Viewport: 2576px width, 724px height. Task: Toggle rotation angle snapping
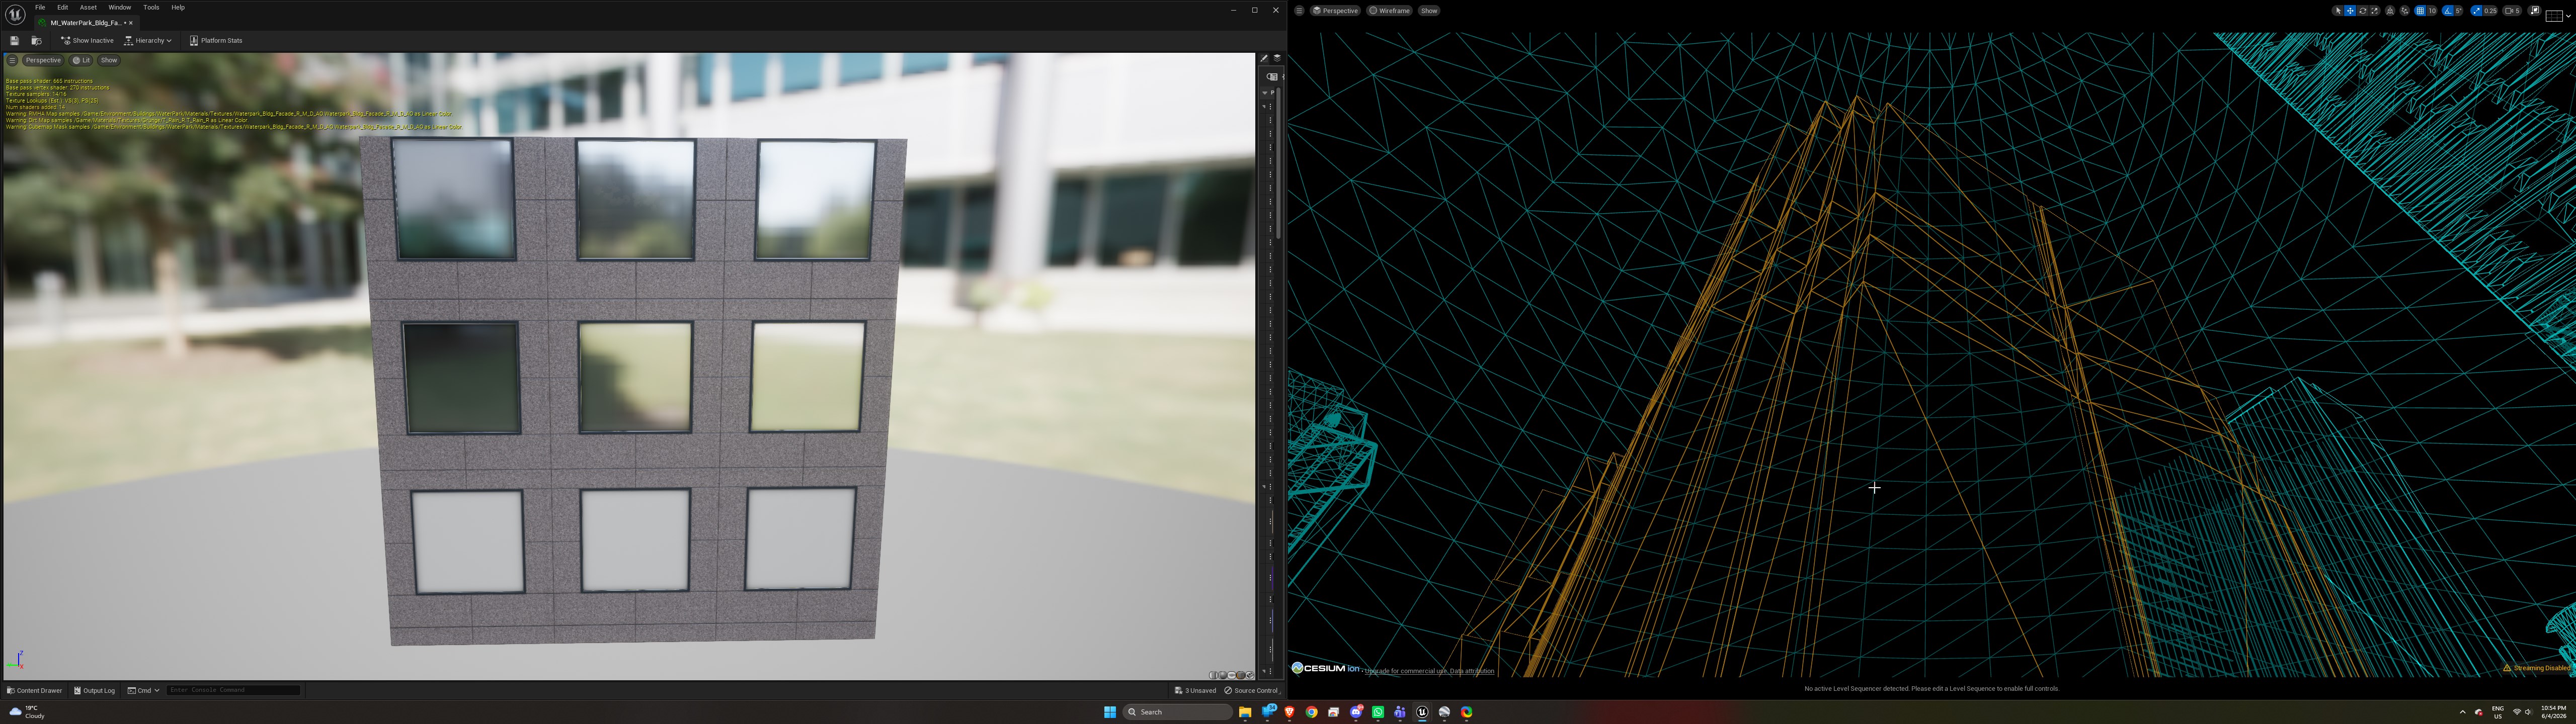[x=2448, y=11]
